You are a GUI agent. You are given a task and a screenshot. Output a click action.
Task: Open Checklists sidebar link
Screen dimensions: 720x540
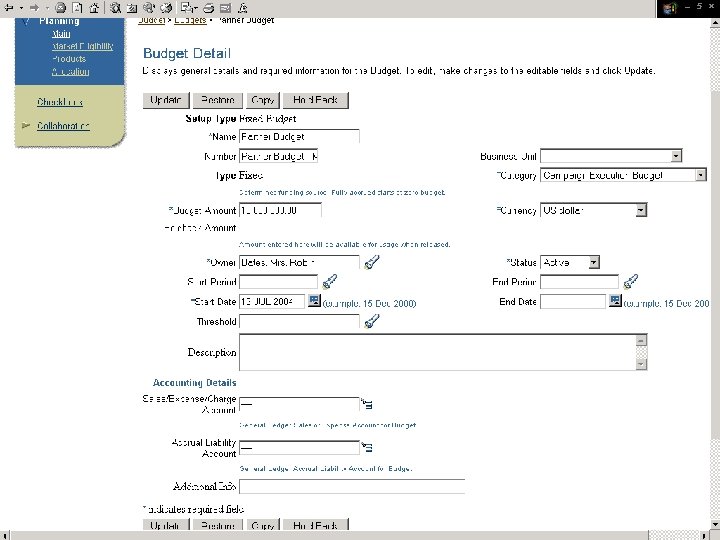[x=60, y=102]
